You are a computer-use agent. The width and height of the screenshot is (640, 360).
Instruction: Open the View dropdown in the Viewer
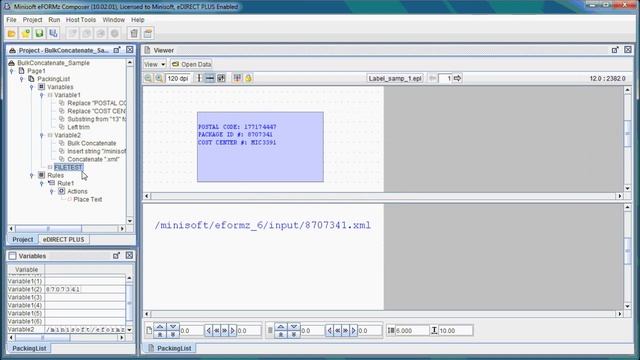(155, 64)
